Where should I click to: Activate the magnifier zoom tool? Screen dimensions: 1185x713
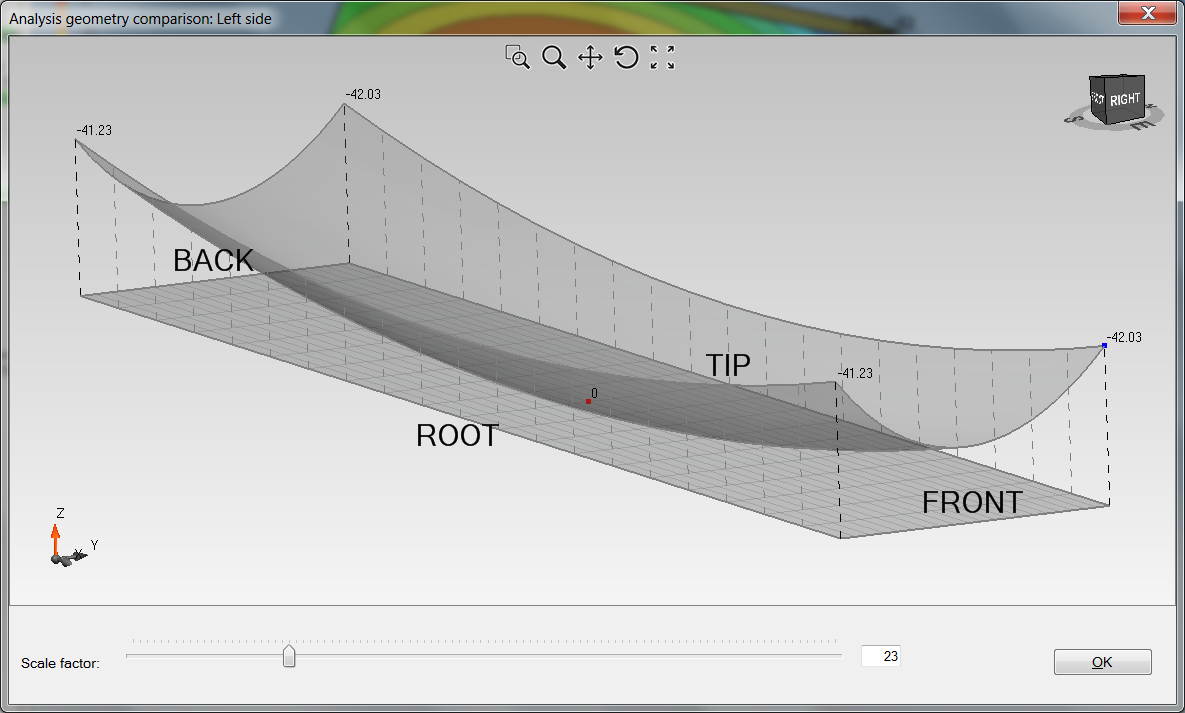pyautogui.click(x=553, y=57)
